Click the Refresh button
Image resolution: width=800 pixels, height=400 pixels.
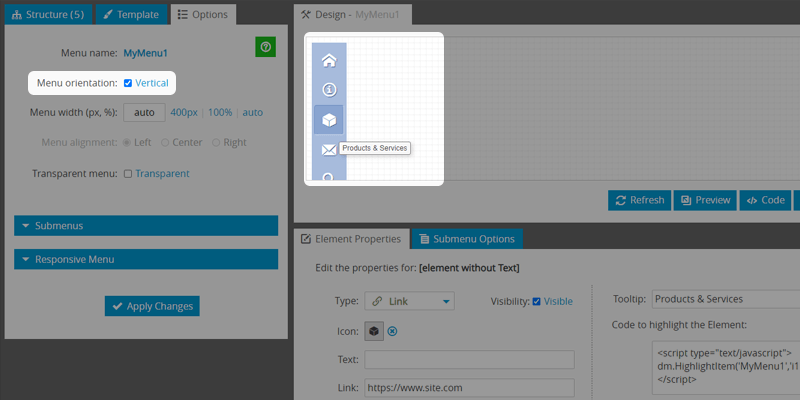click(640, 200)
